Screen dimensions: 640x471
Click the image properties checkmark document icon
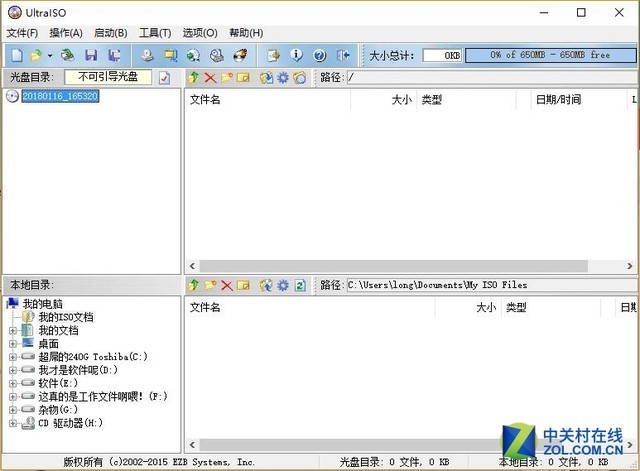164,78
